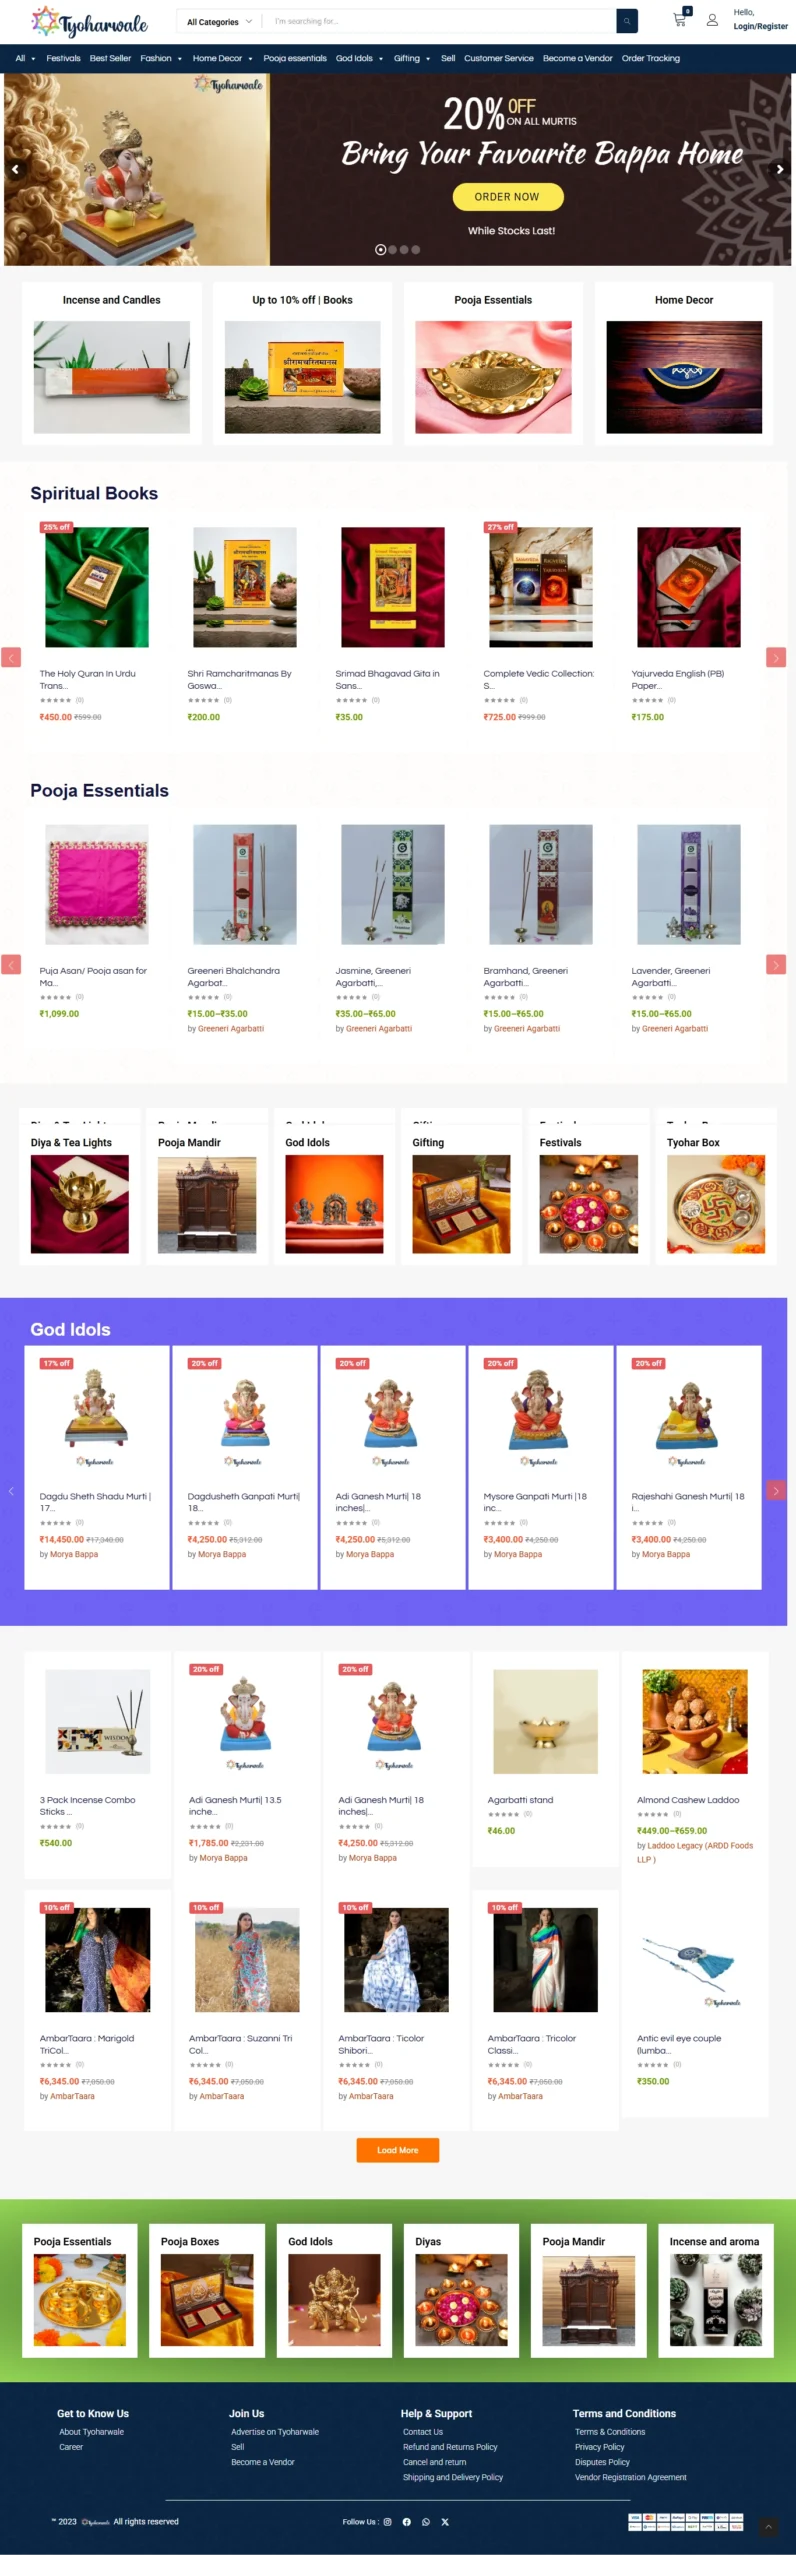Advance Spiritual Books carousel right arrow
This screenshot has height=2560, width=796.
776,657
